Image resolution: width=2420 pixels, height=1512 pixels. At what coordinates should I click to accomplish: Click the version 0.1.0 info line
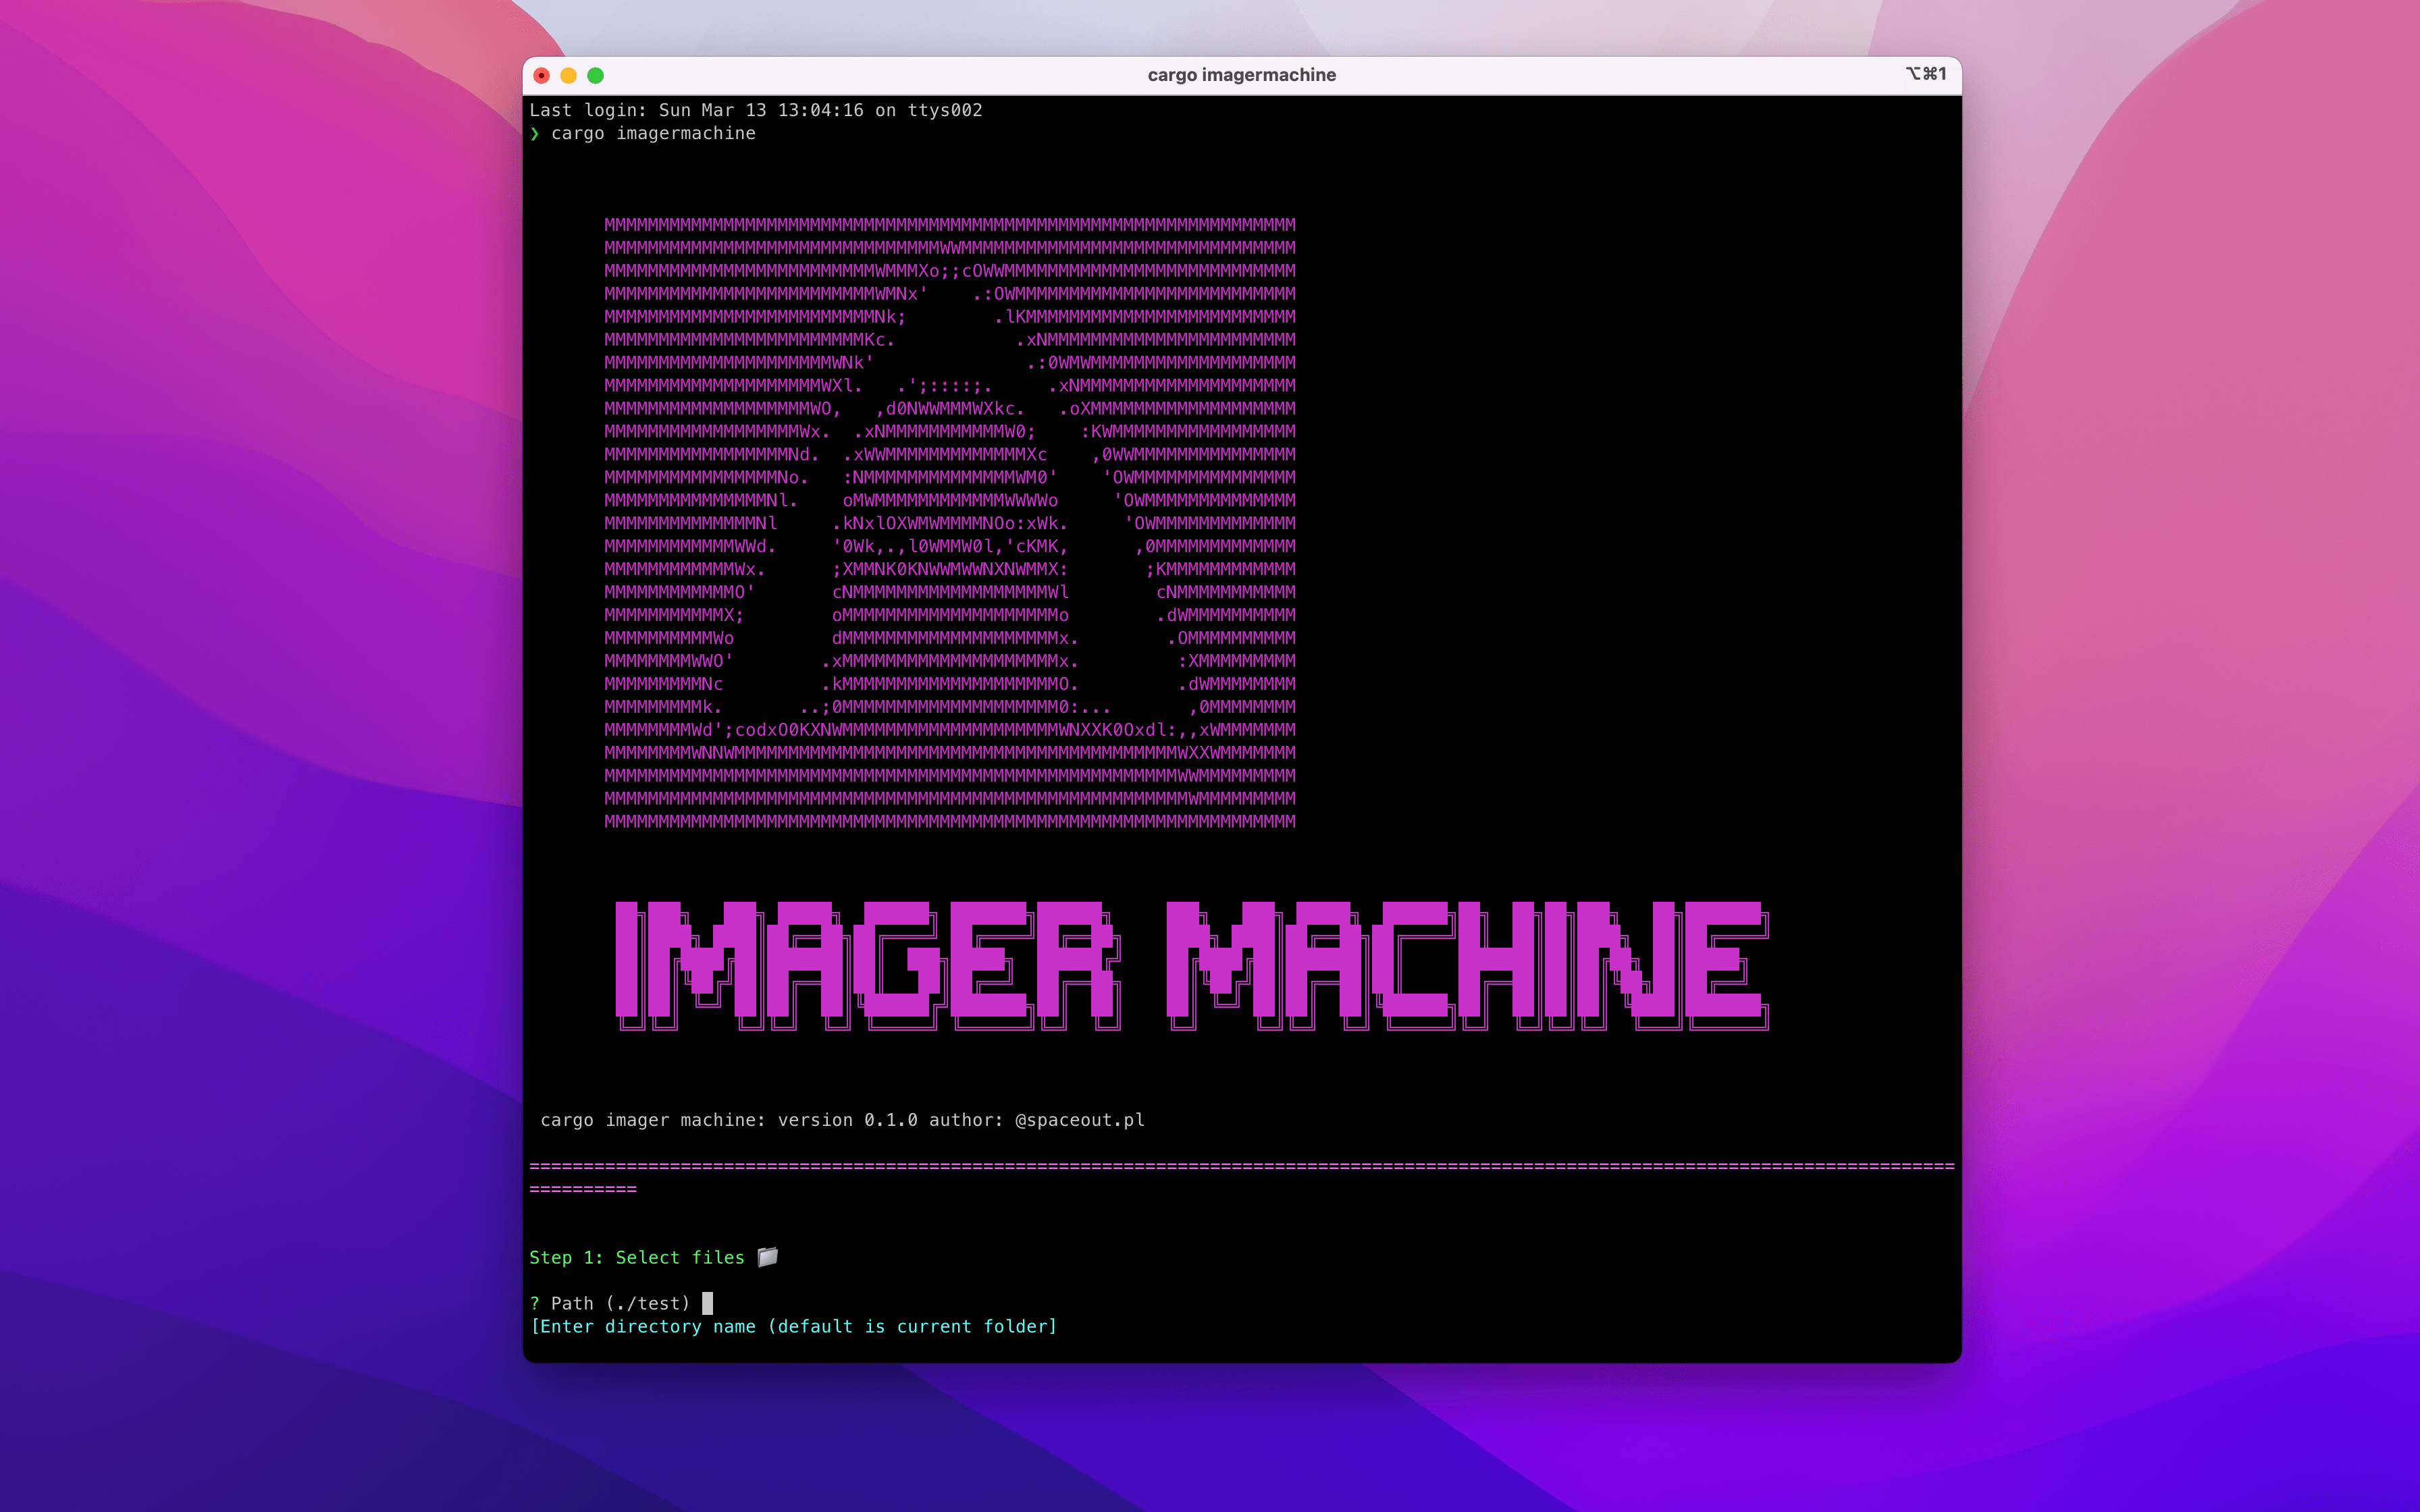[x=842, y=1120]
